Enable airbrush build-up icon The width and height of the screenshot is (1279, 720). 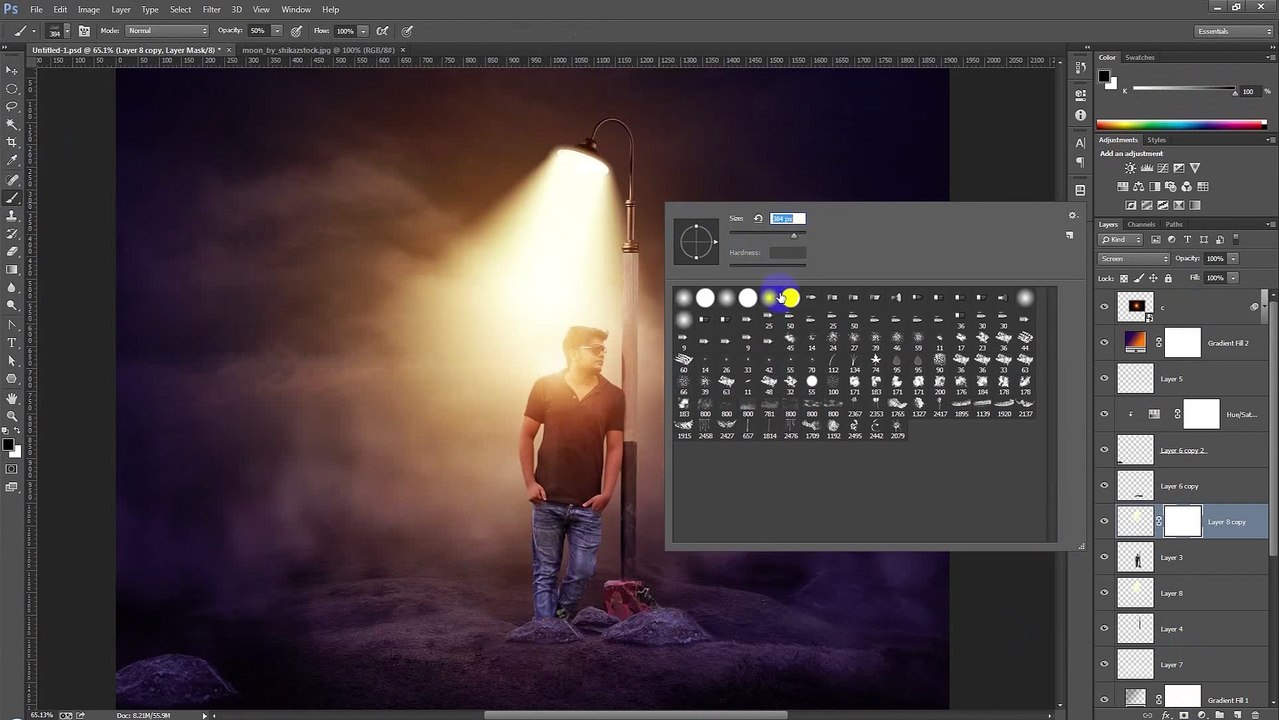pos(382,31)
